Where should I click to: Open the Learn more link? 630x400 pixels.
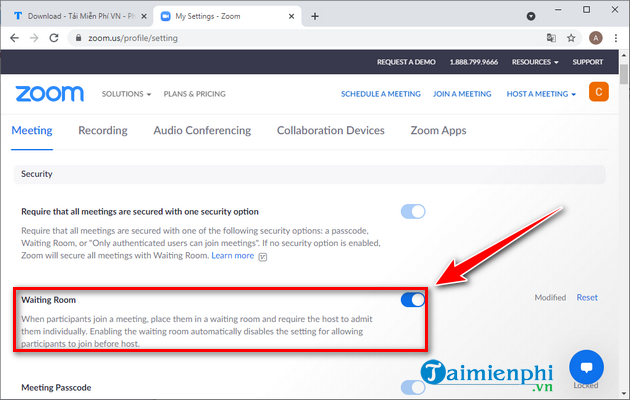(x=232, y=256)
